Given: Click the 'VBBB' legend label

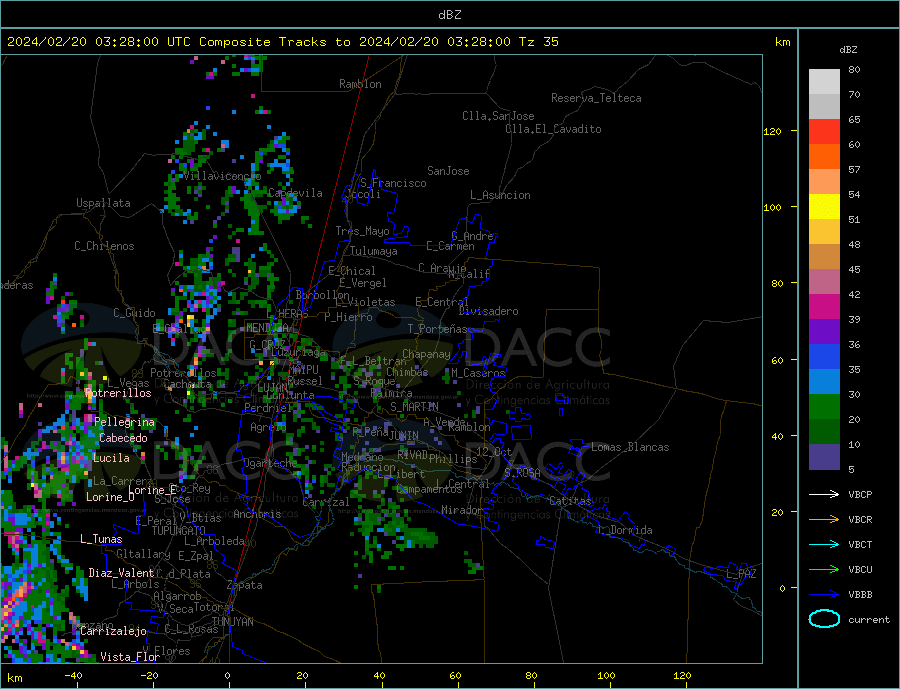Looking at the screenshot, I should point(860,595).
